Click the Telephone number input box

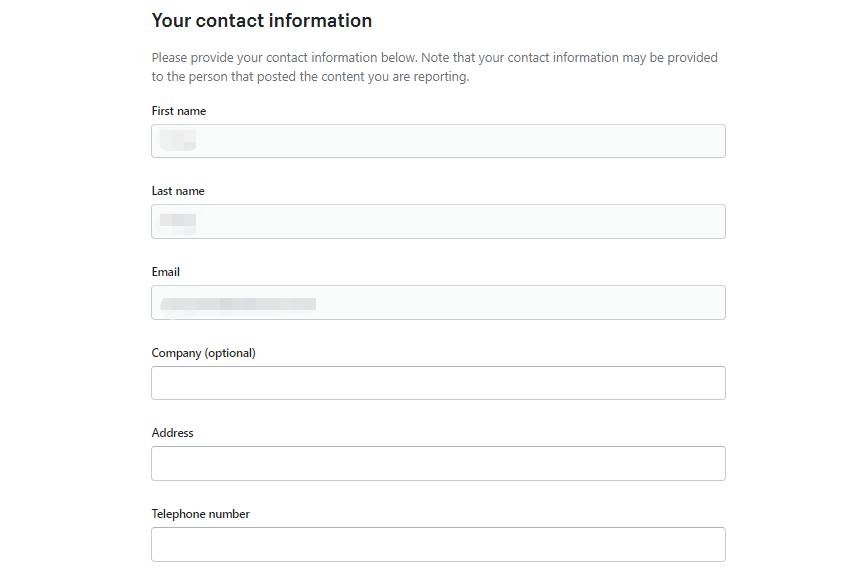(x=438, y=544)
